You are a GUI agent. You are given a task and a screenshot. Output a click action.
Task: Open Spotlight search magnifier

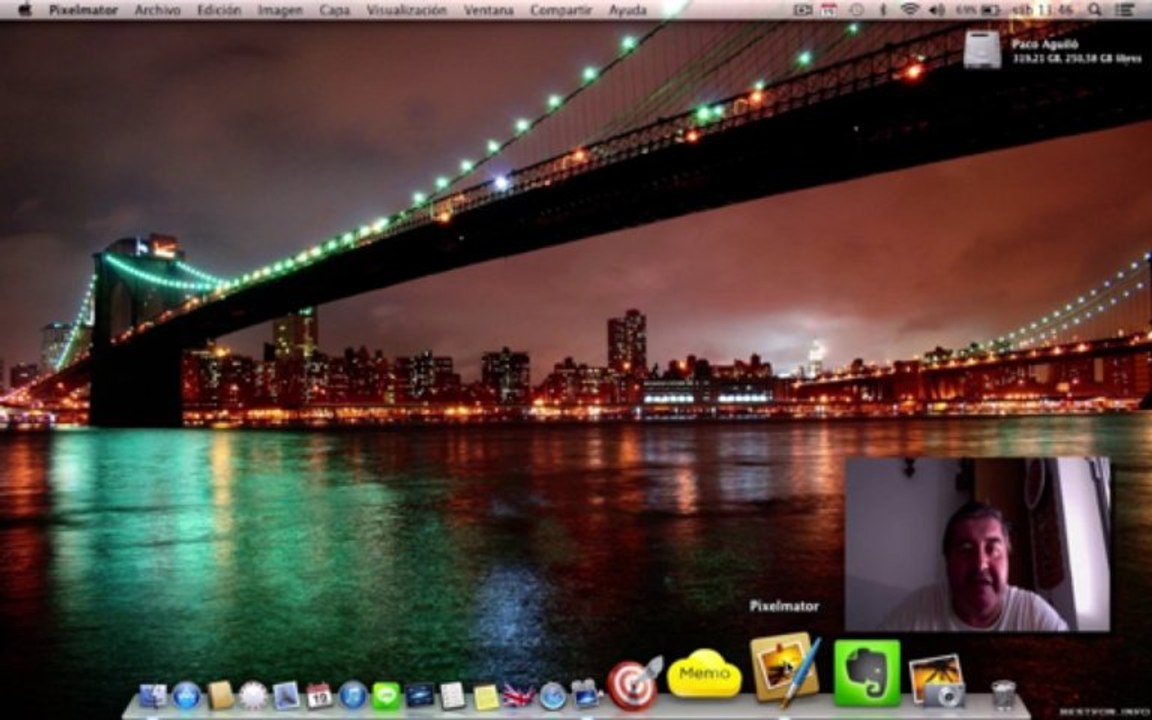click(x=1094, y=10)
